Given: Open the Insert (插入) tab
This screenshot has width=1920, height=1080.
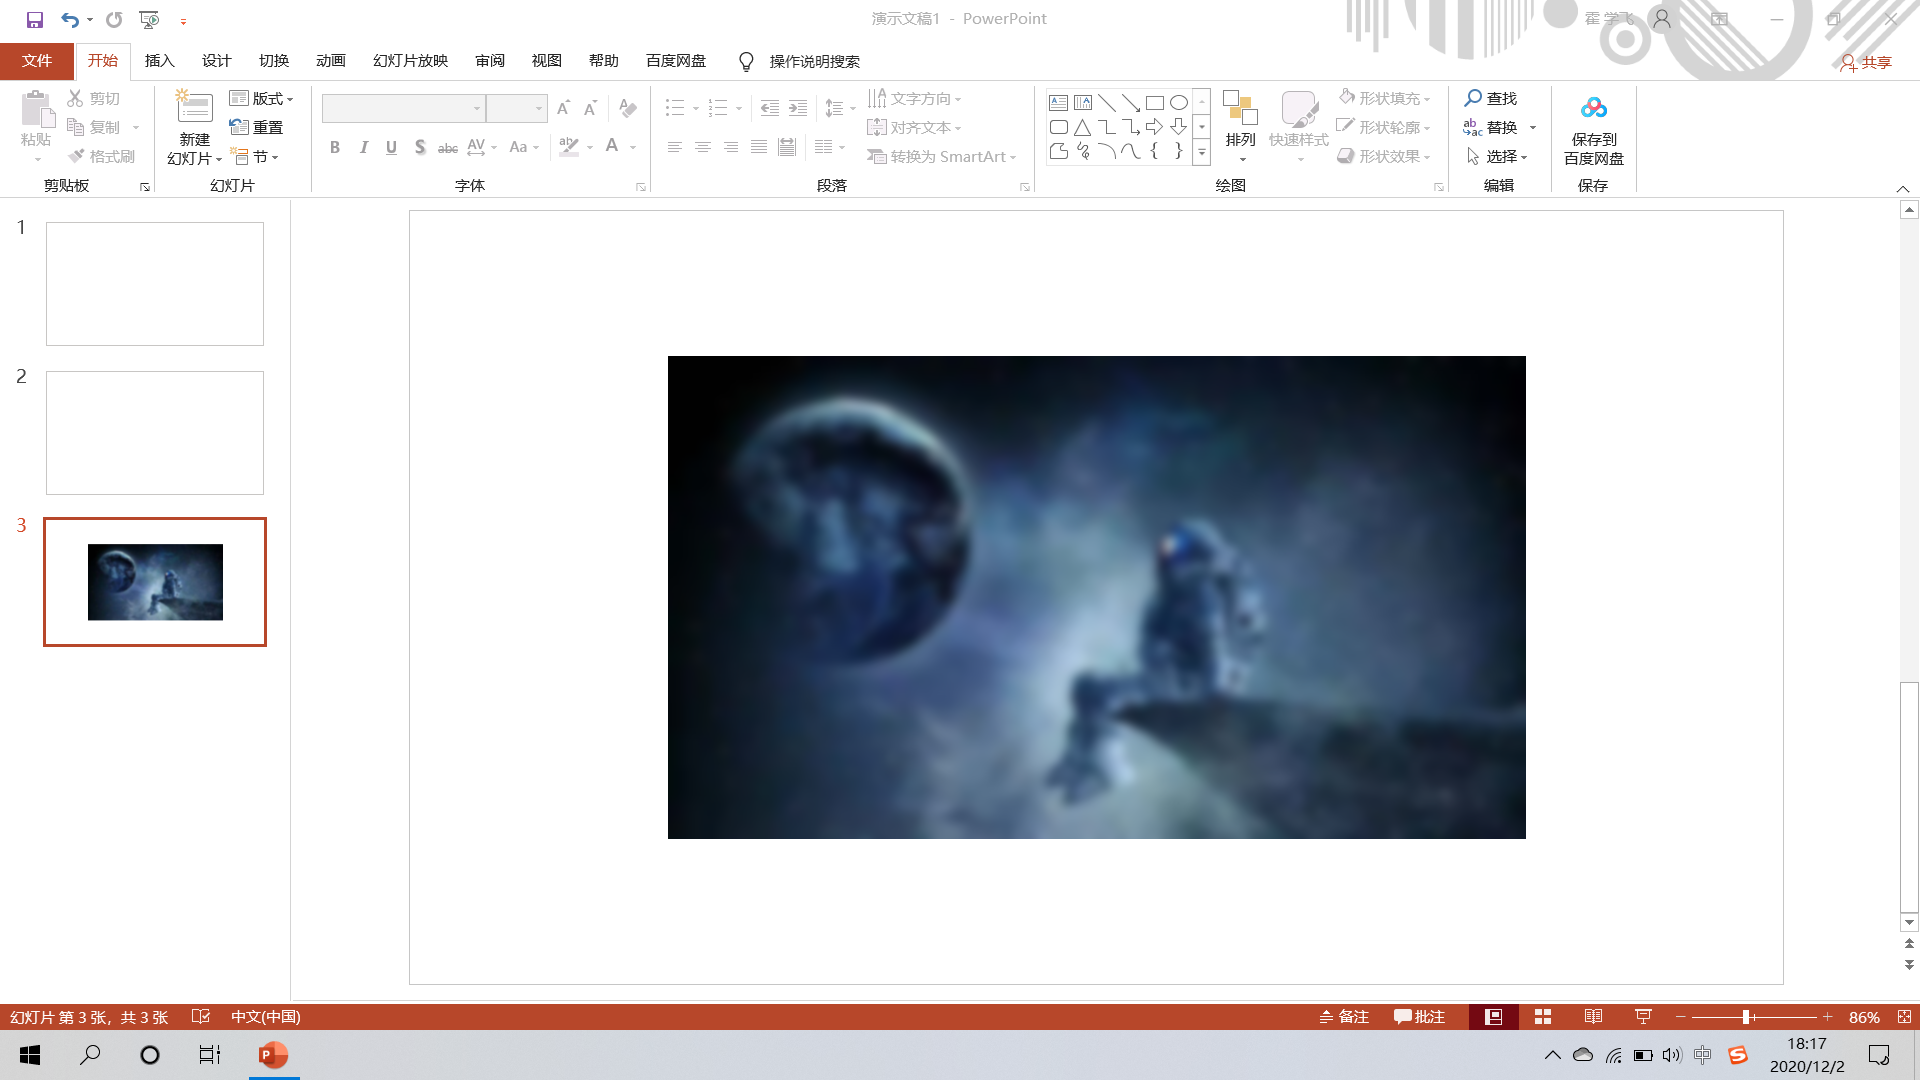Looking at the screenshot, I should [159, 61].
